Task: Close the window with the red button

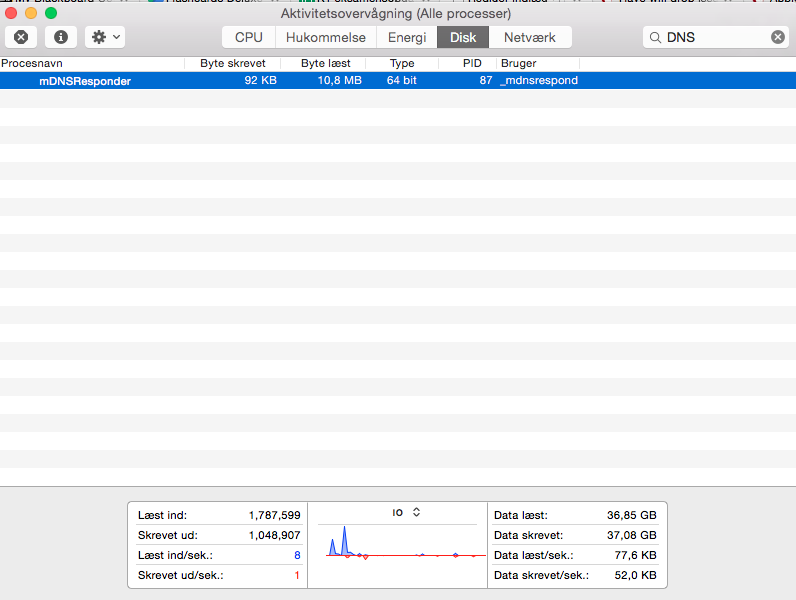Action: point(11,13)
